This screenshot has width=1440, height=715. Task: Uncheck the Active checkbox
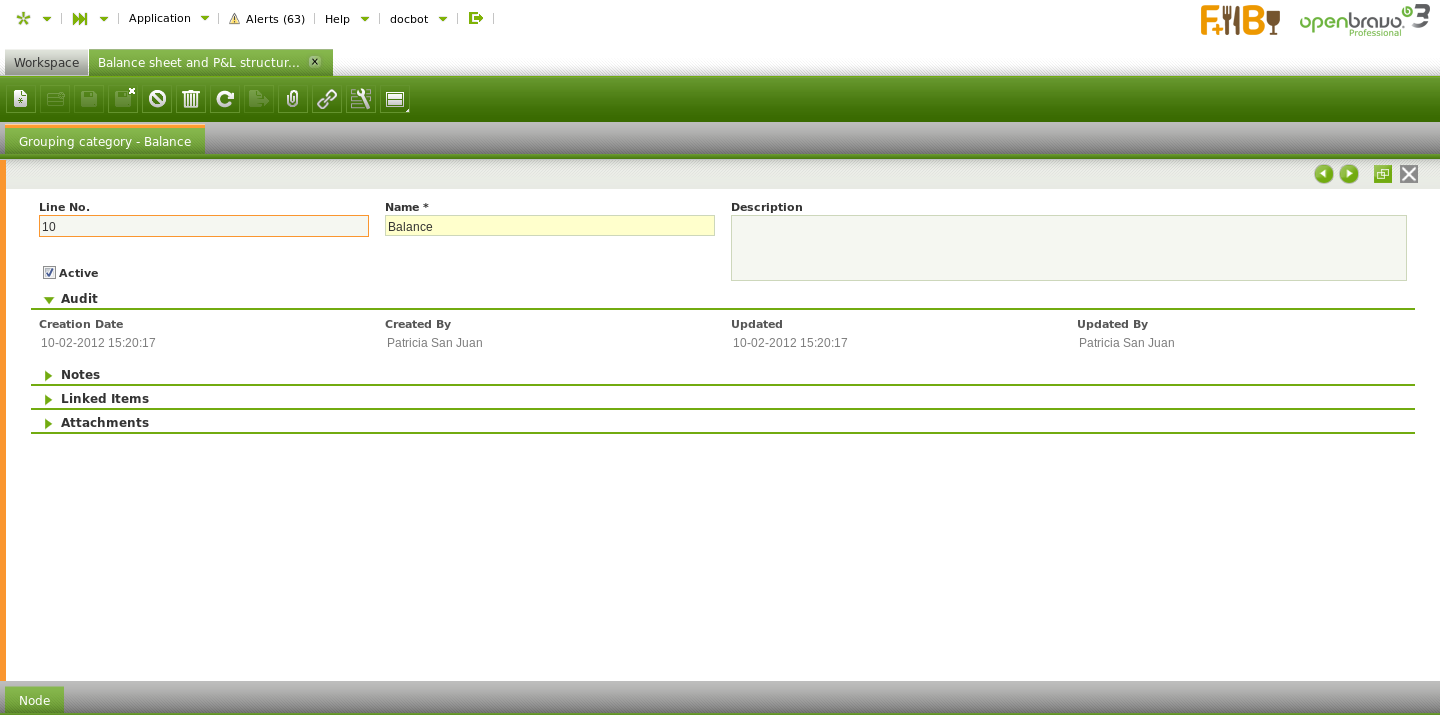tap(49, 273)
